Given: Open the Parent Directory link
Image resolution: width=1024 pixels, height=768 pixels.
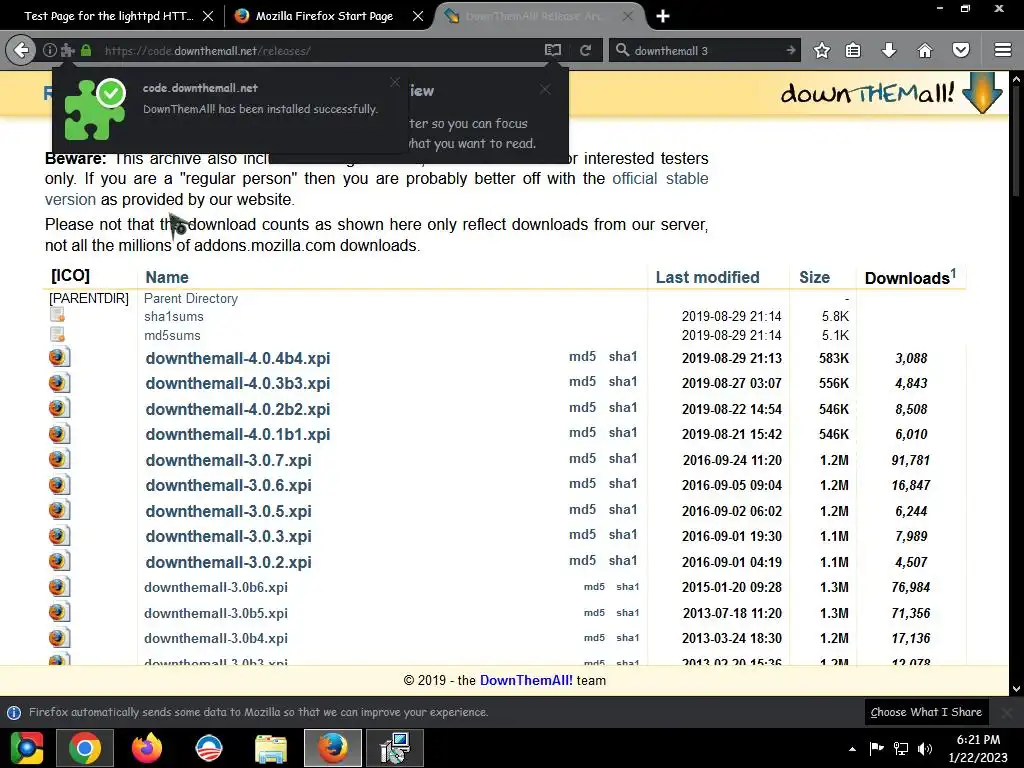Looking at the screenshot, I should [191, 298].
